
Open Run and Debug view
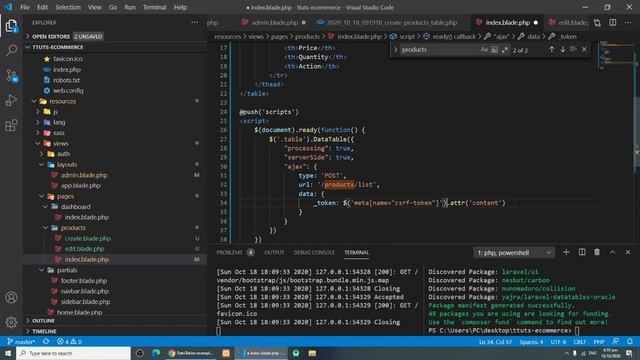click(11, 100)
